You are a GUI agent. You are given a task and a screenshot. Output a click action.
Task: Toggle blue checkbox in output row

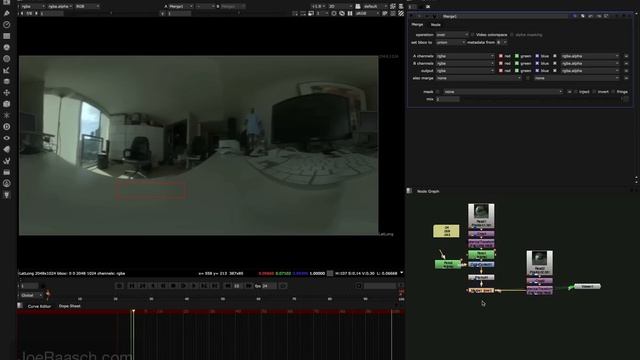537,71
